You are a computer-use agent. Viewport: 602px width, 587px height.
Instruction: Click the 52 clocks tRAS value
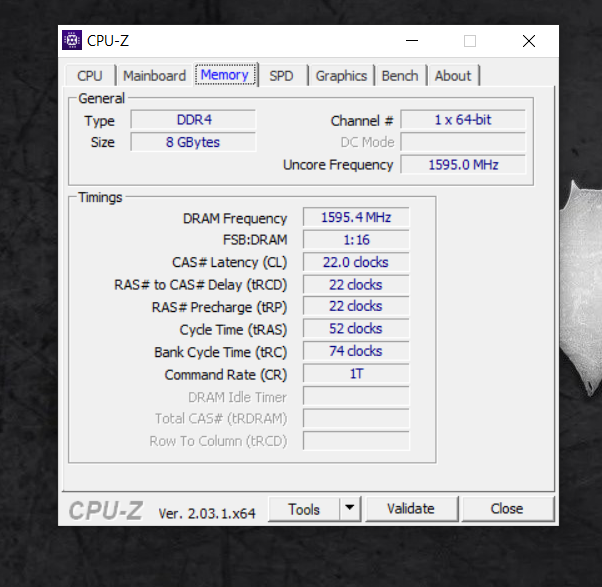coord(356,329)
